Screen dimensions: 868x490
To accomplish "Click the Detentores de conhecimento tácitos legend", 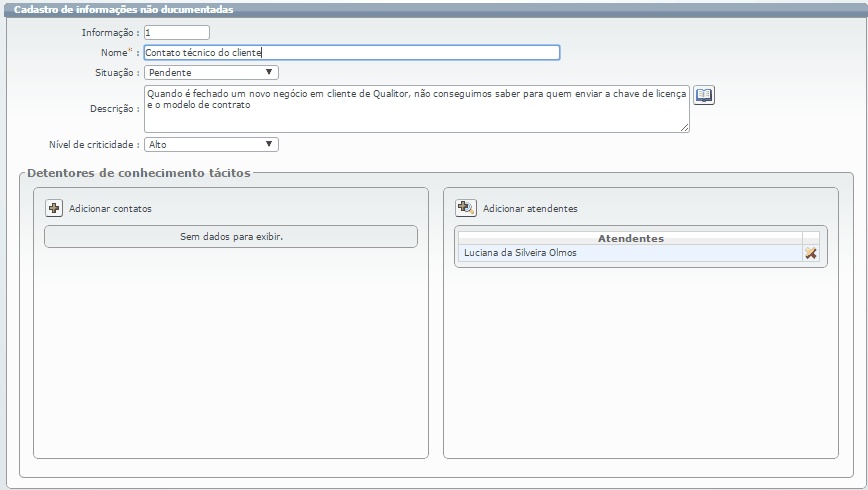I will [x=139, y=173].
